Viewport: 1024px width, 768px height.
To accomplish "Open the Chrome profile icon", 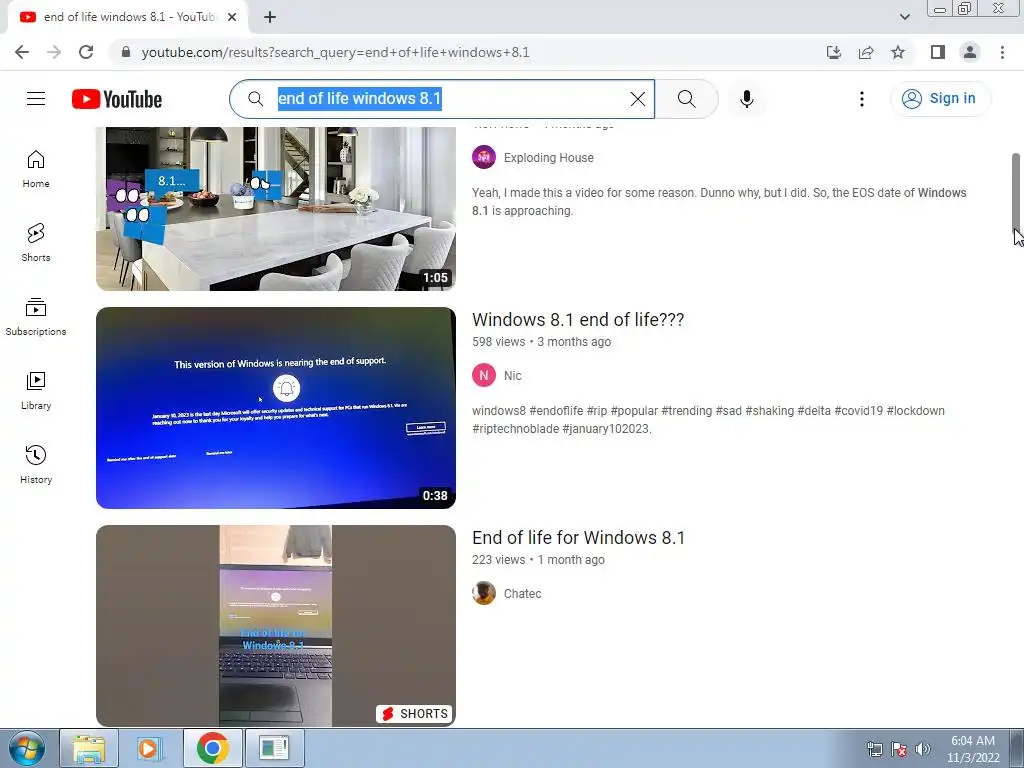I will pyautogui.click(x=970, y=52).
